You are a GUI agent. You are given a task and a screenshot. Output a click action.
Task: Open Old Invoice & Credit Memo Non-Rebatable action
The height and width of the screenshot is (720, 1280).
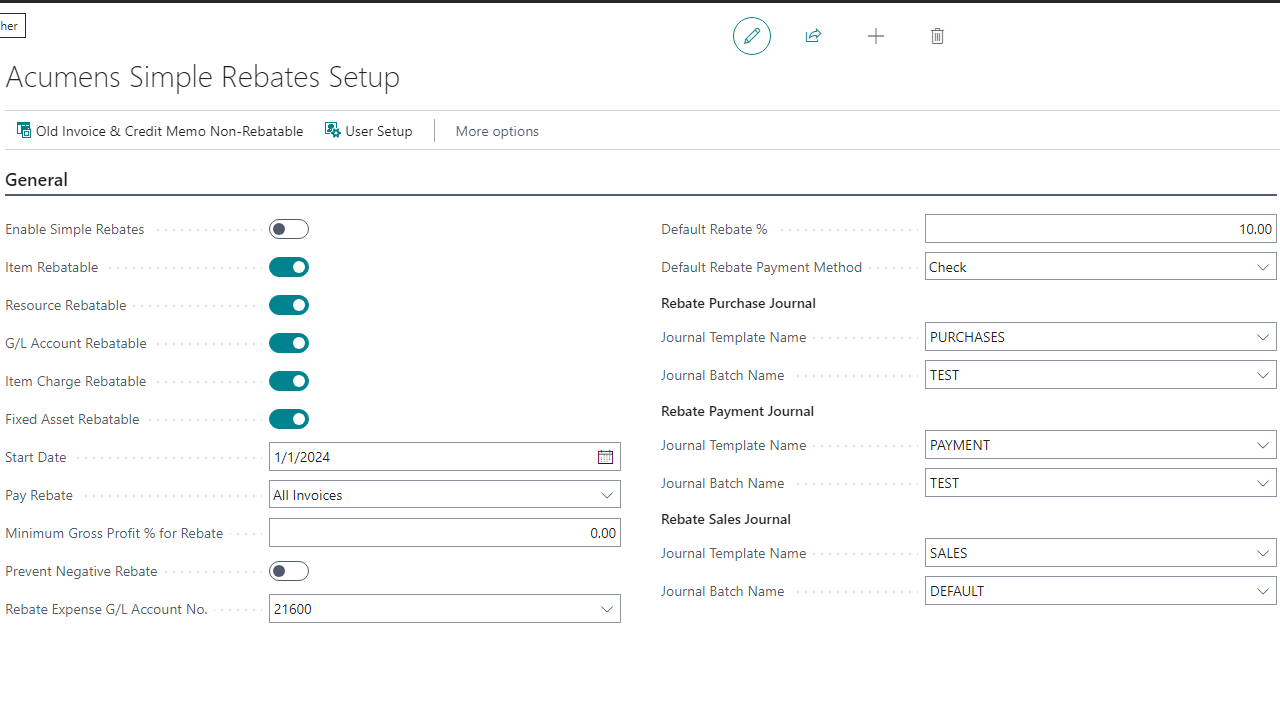click(169, 131)
